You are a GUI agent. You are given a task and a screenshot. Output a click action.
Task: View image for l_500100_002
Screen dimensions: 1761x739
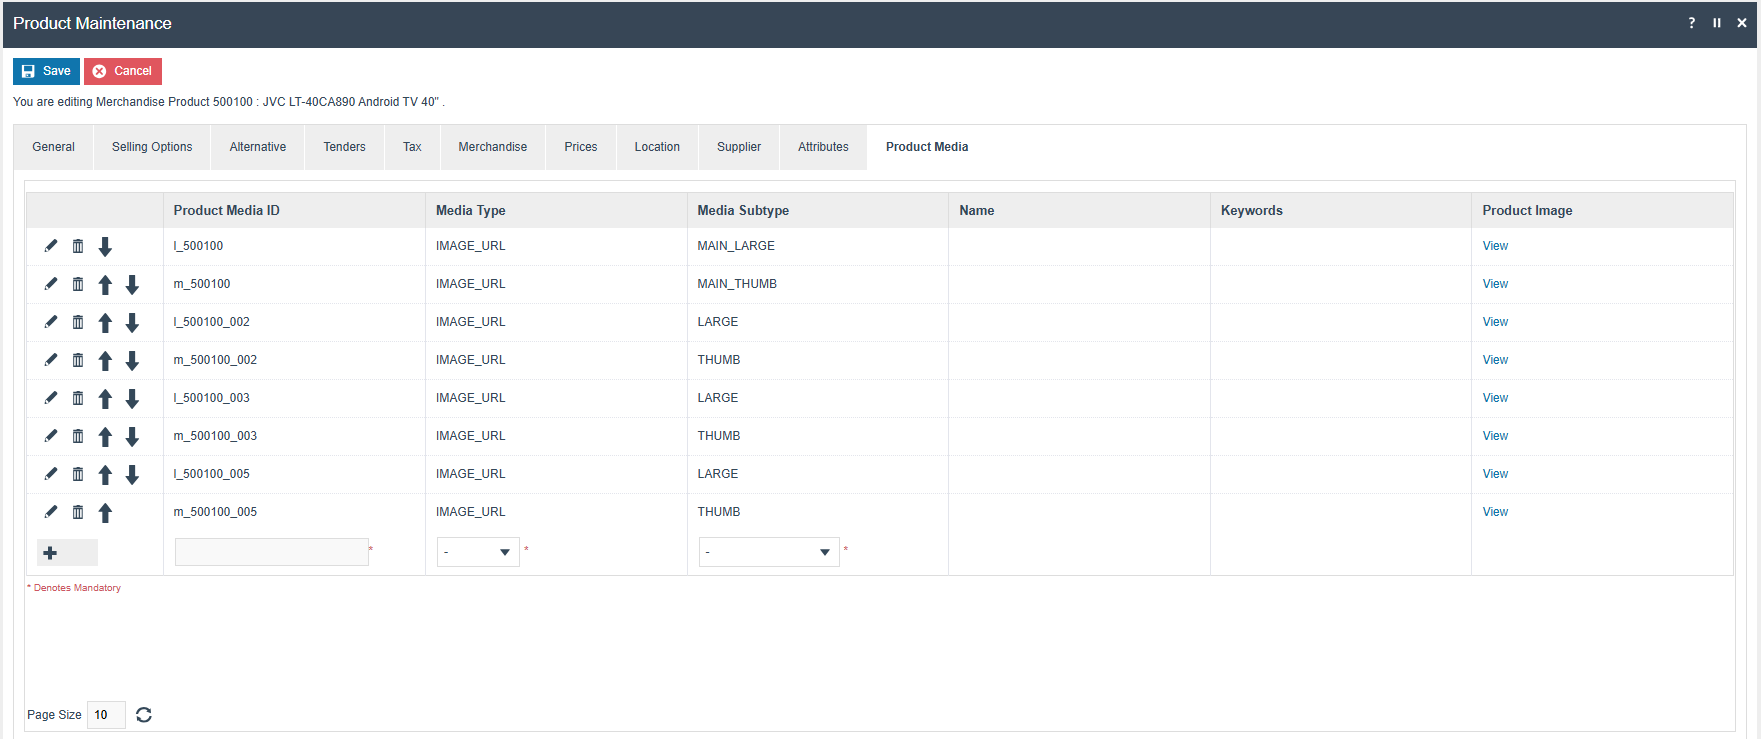coord(1495,322)
